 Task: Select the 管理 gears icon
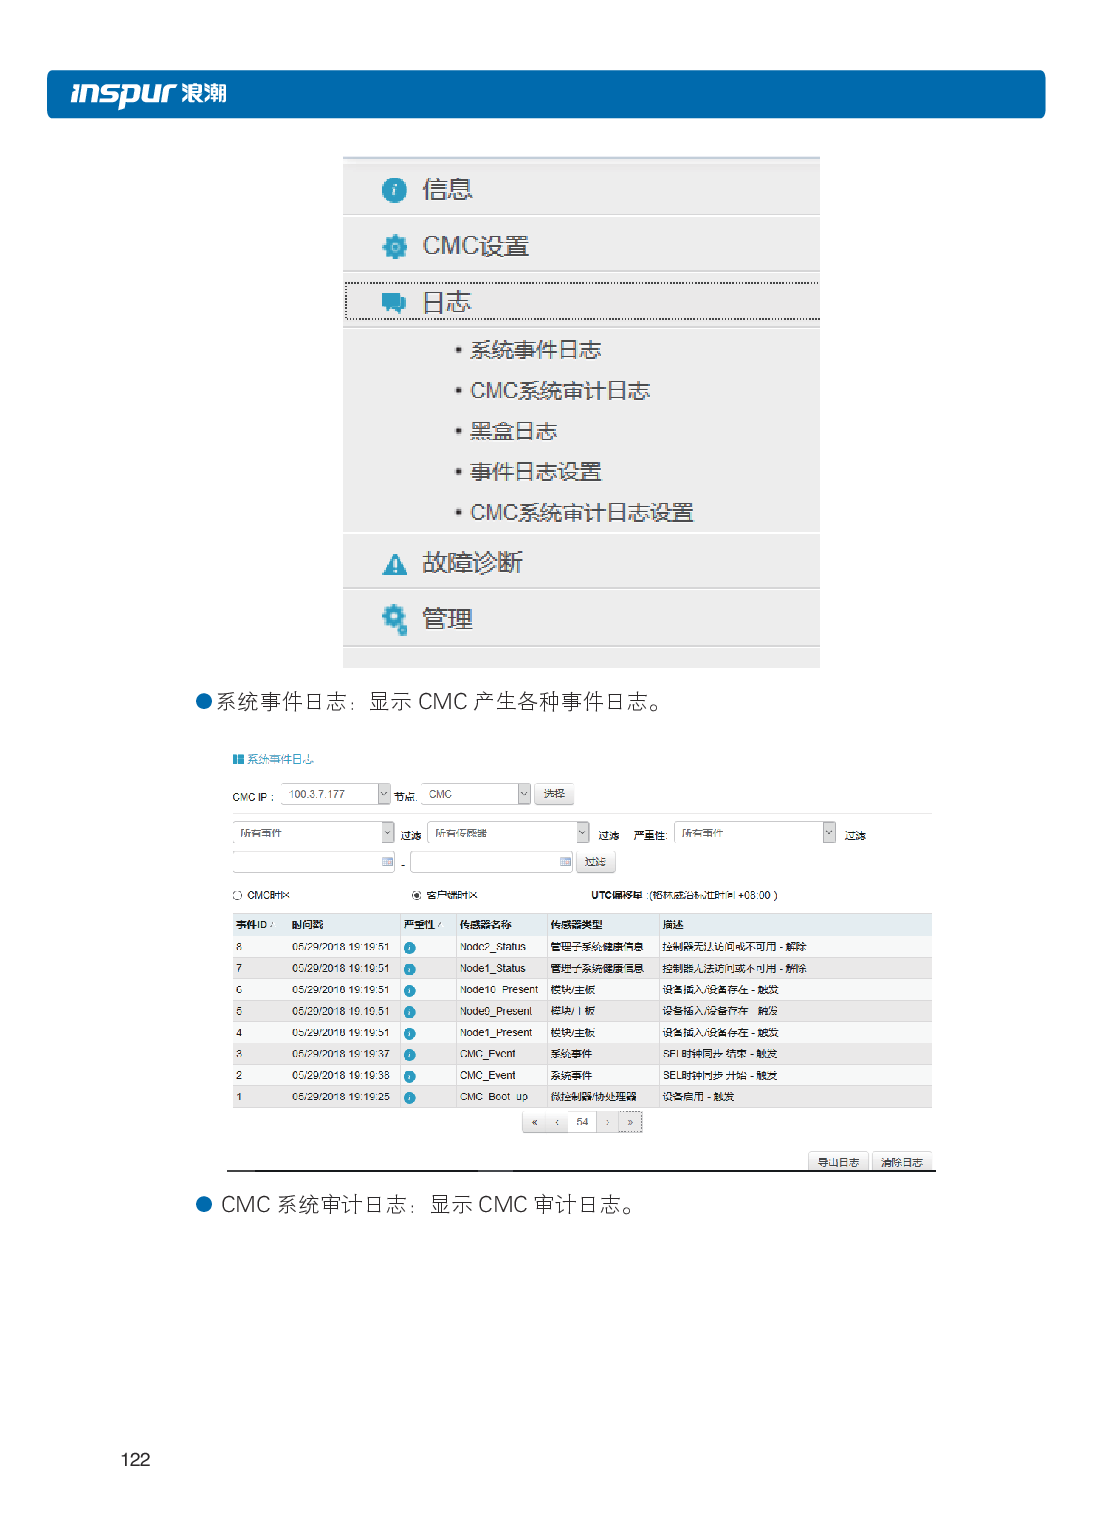point(394,618)
